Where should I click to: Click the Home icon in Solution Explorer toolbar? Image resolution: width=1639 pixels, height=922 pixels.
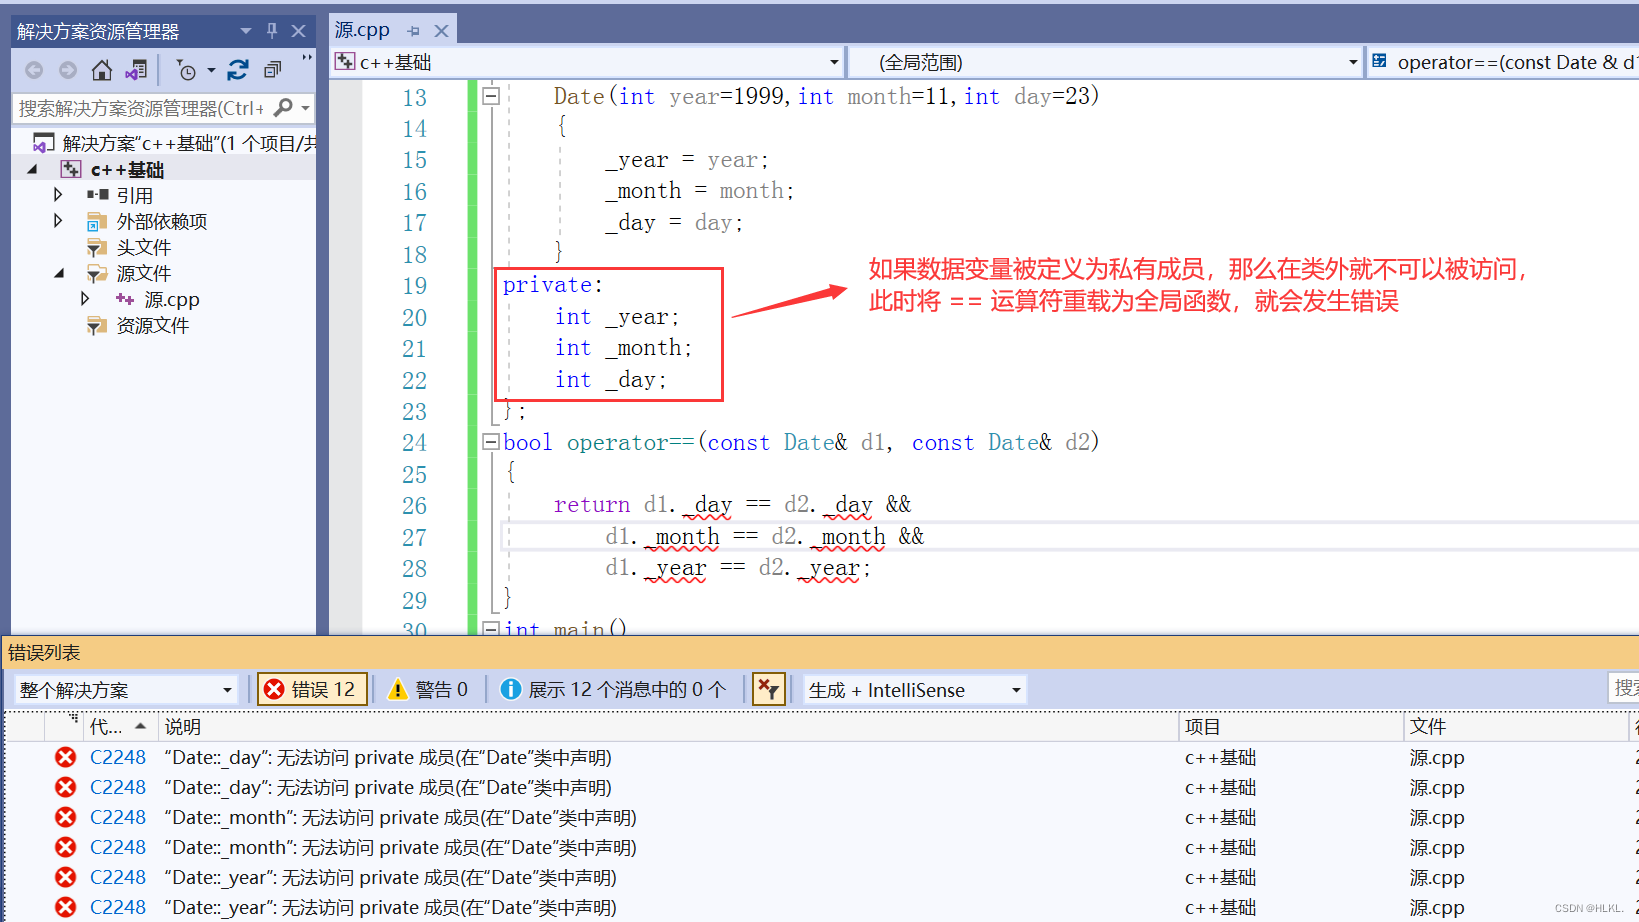pyautogui.click(x=101, y=70)
